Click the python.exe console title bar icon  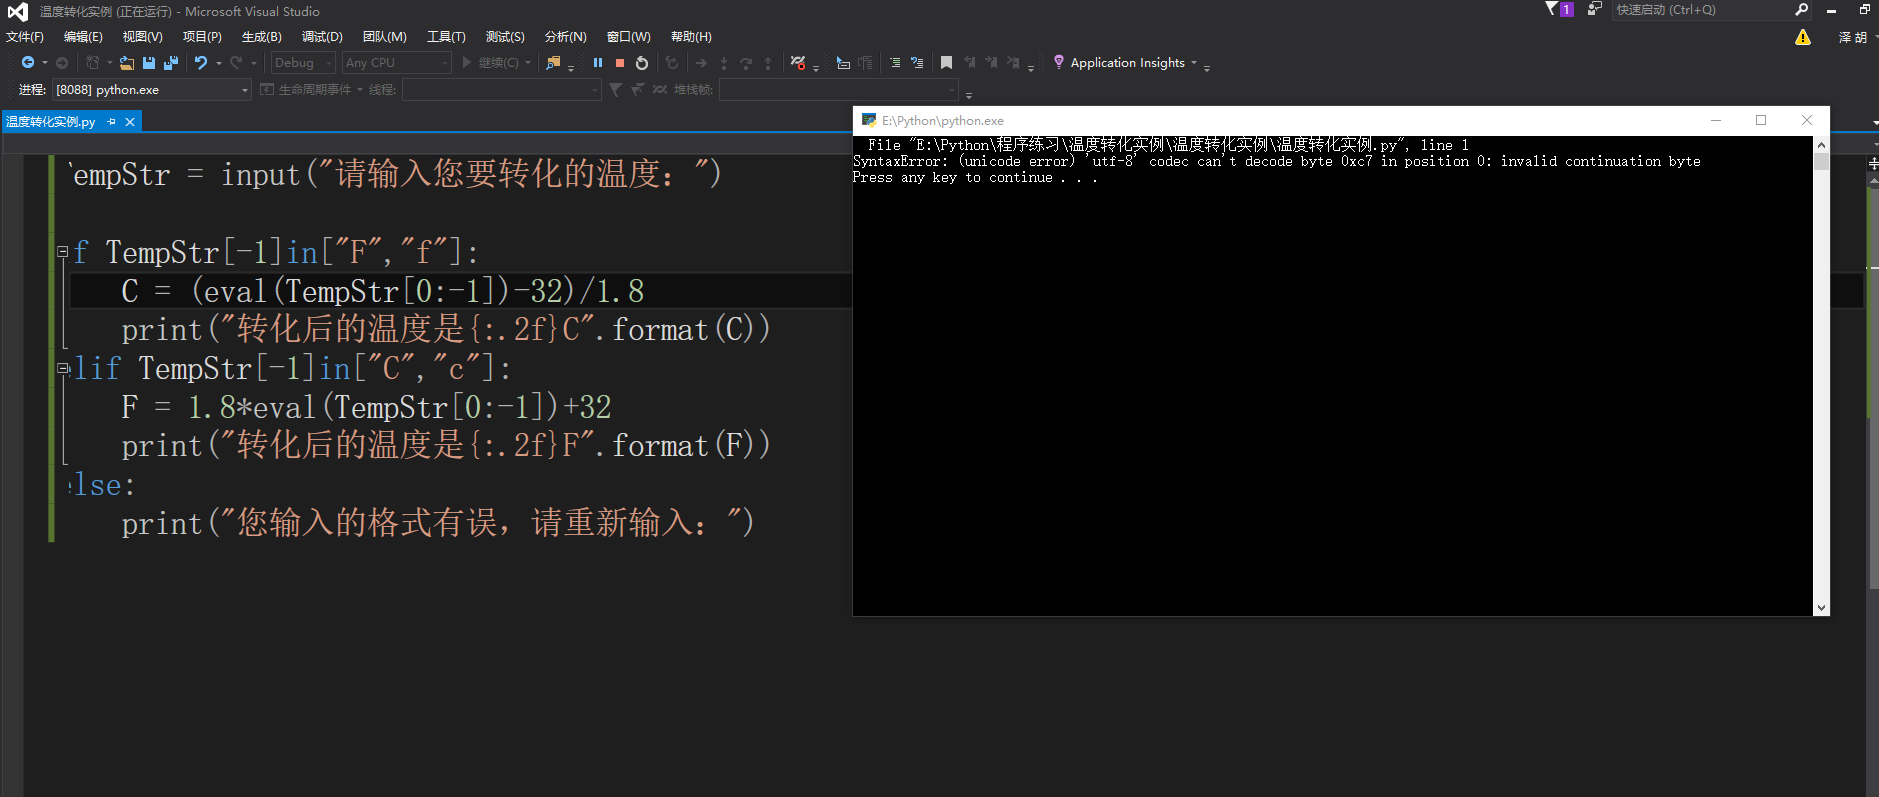tap(869, 121)
